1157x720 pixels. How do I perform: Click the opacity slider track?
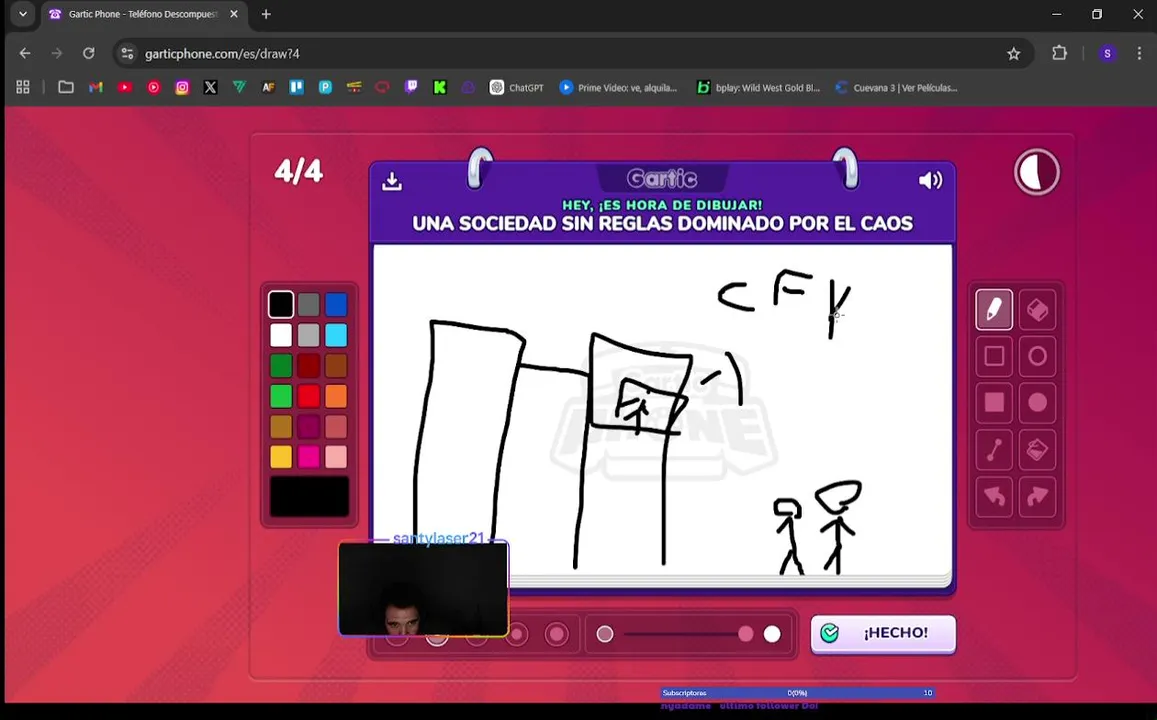coord(689,634)
